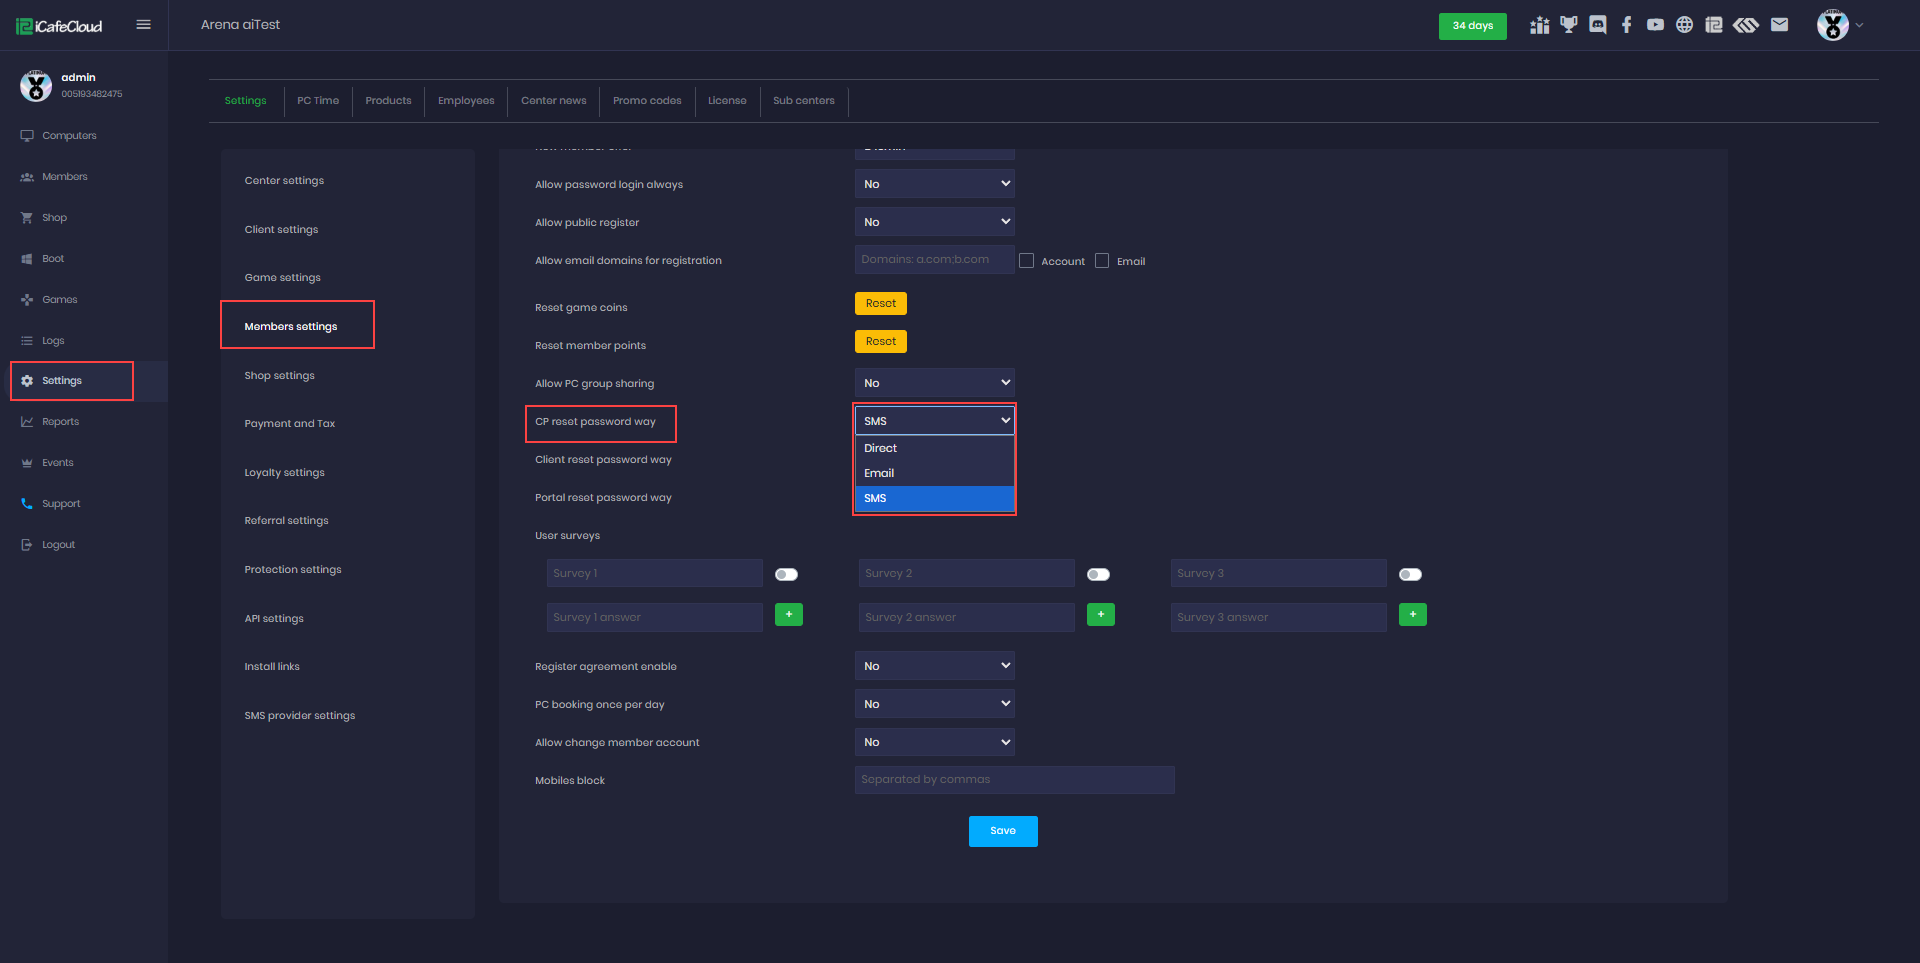Check the Email checkbox for email domains
The image size is (1920, 963).
click(1102, 261)
